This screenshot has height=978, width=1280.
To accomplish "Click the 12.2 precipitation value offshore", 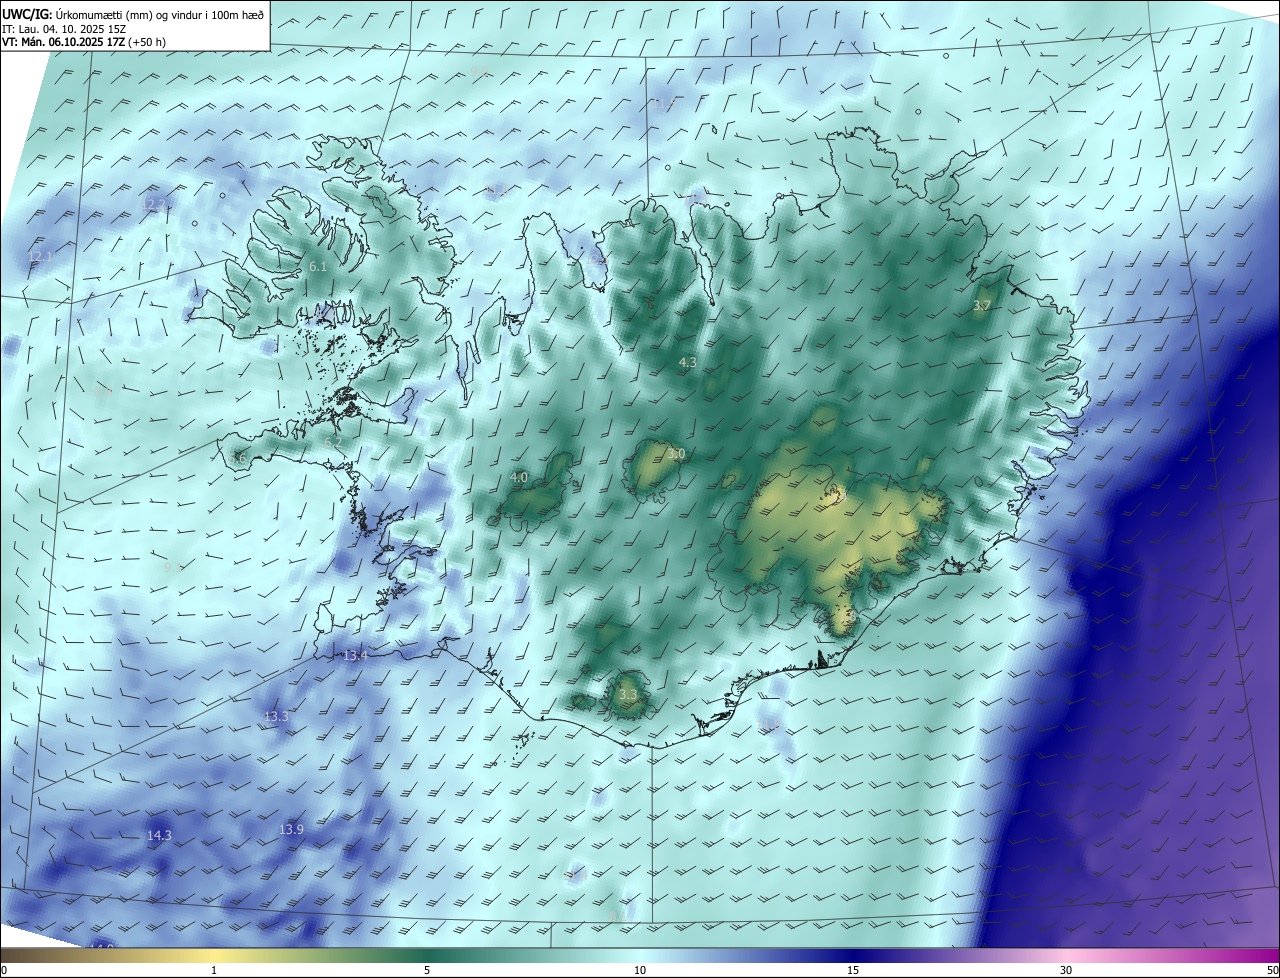I will pos(154,204).
